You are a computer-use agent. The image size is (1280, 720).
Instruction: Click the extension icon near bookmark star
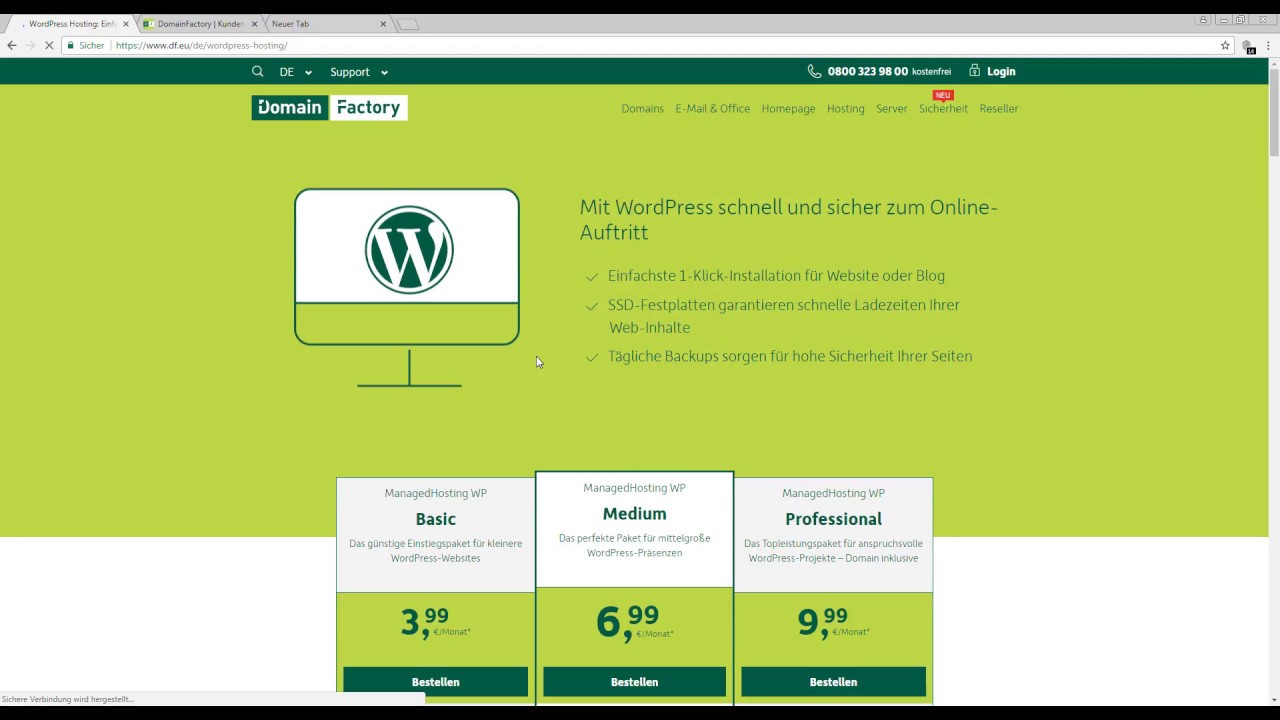pyautogui.click(x=1248, y=46)
